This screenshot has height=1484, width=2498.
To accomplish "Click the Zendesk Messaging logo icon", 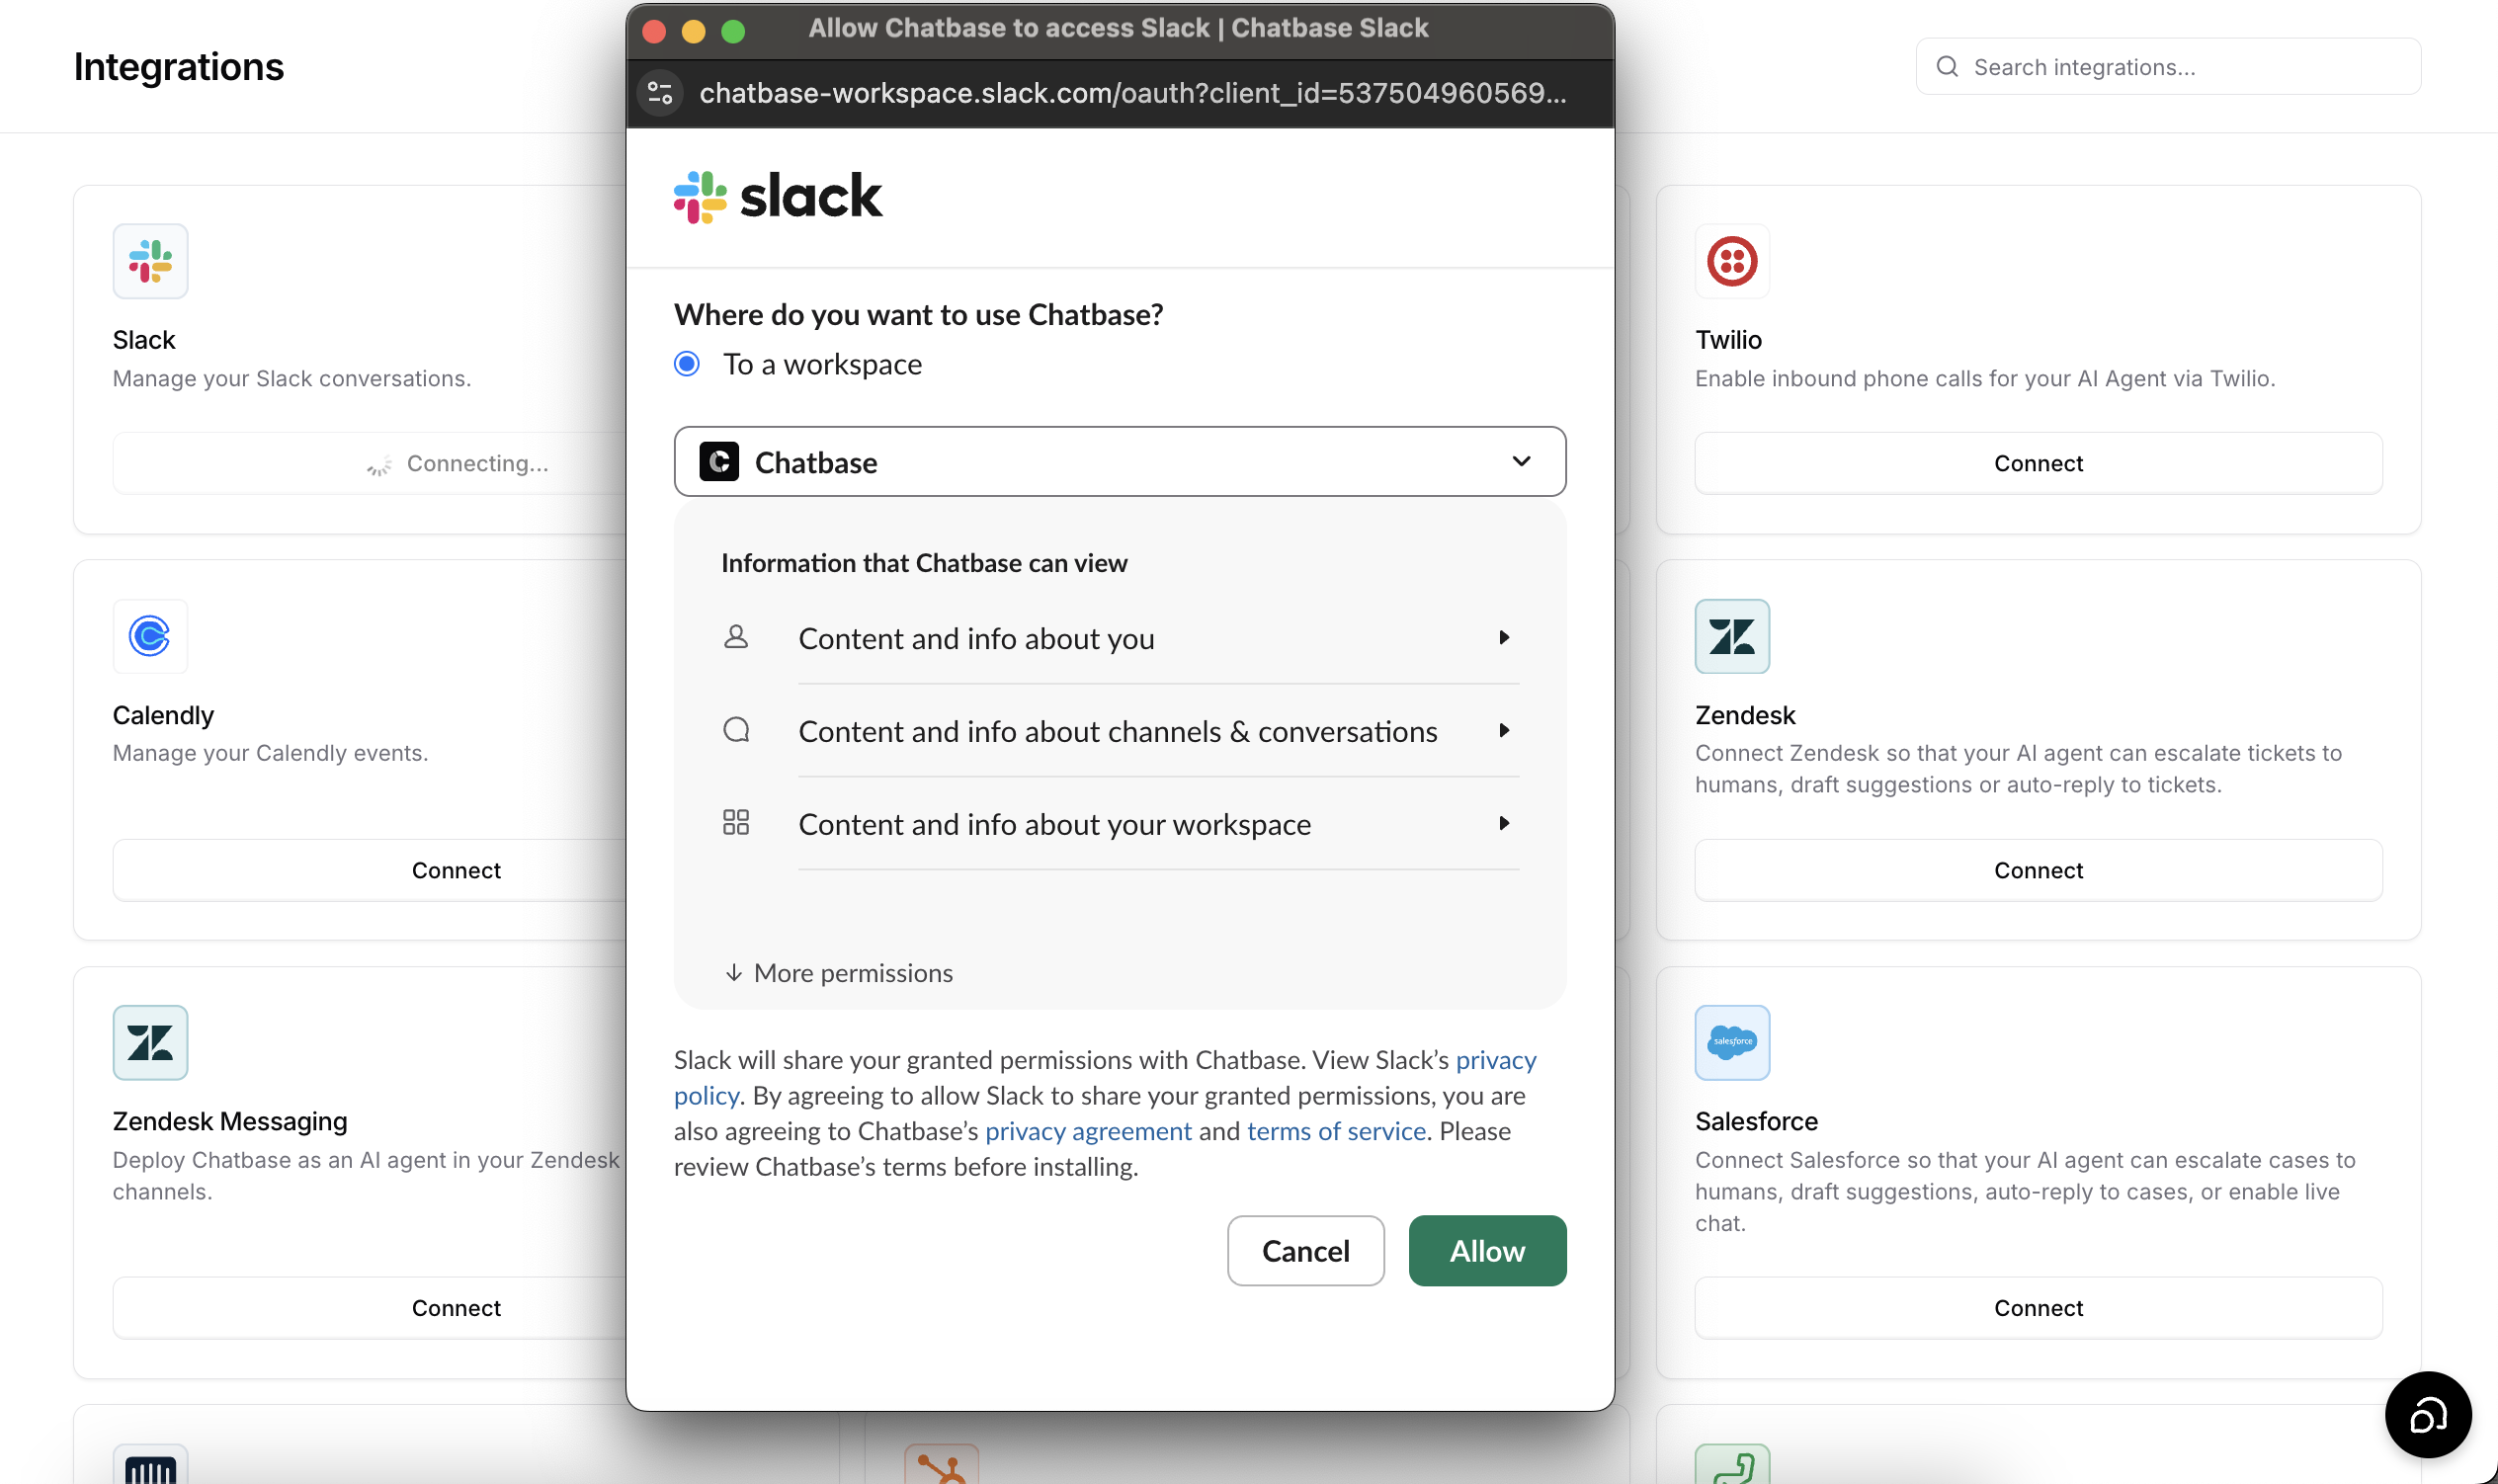I will coord(150,1042).
